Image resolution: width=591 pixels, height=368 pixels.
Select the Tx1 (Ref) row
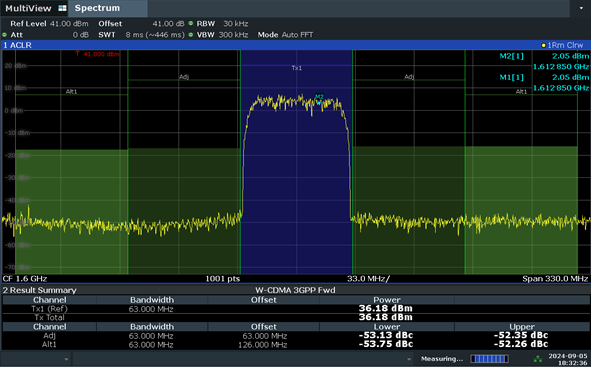[x=296, y=309]
